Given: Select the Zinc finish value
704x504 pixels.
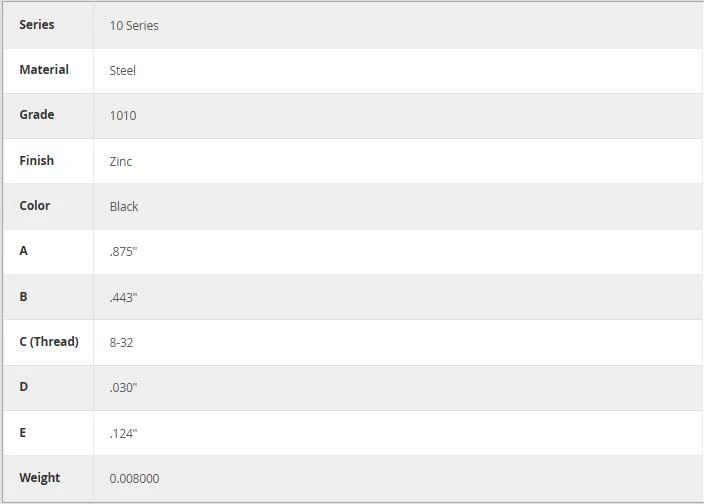Looking at the screenshot, I should (121, 162).
